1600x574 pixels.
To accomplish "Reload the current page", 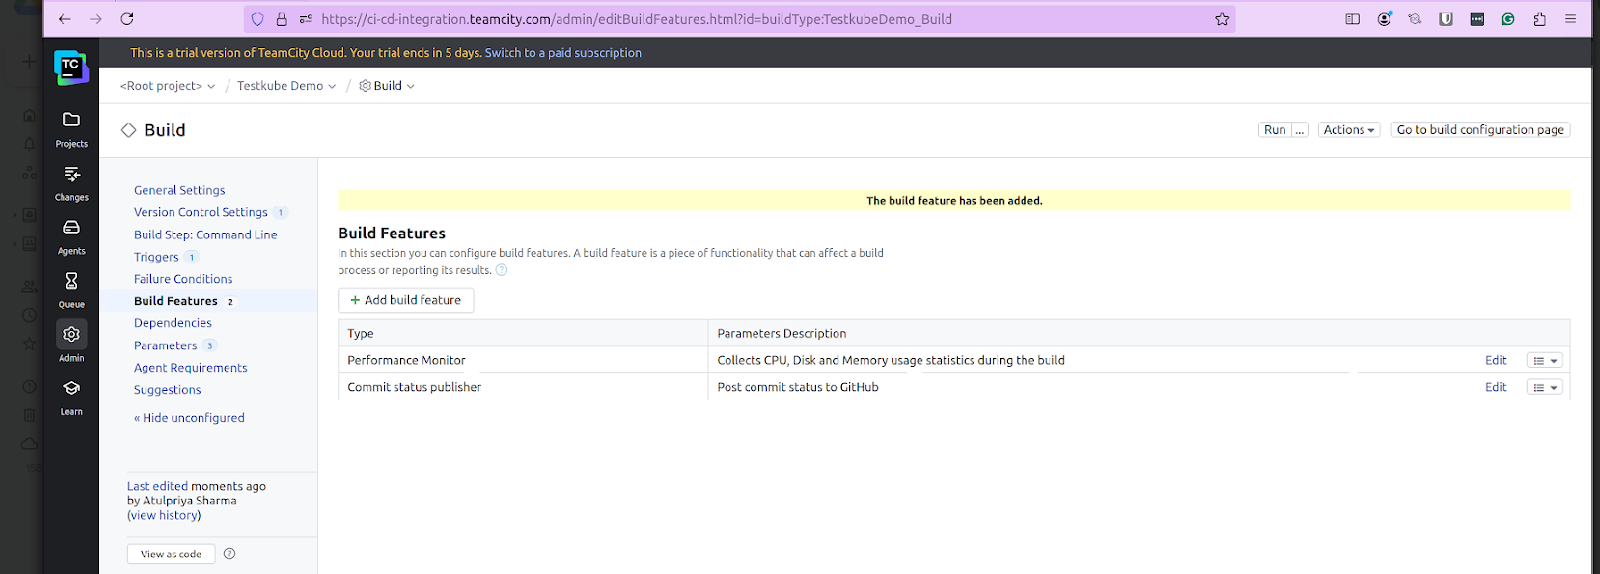I will pyautogui.click(x=127, y=19).
